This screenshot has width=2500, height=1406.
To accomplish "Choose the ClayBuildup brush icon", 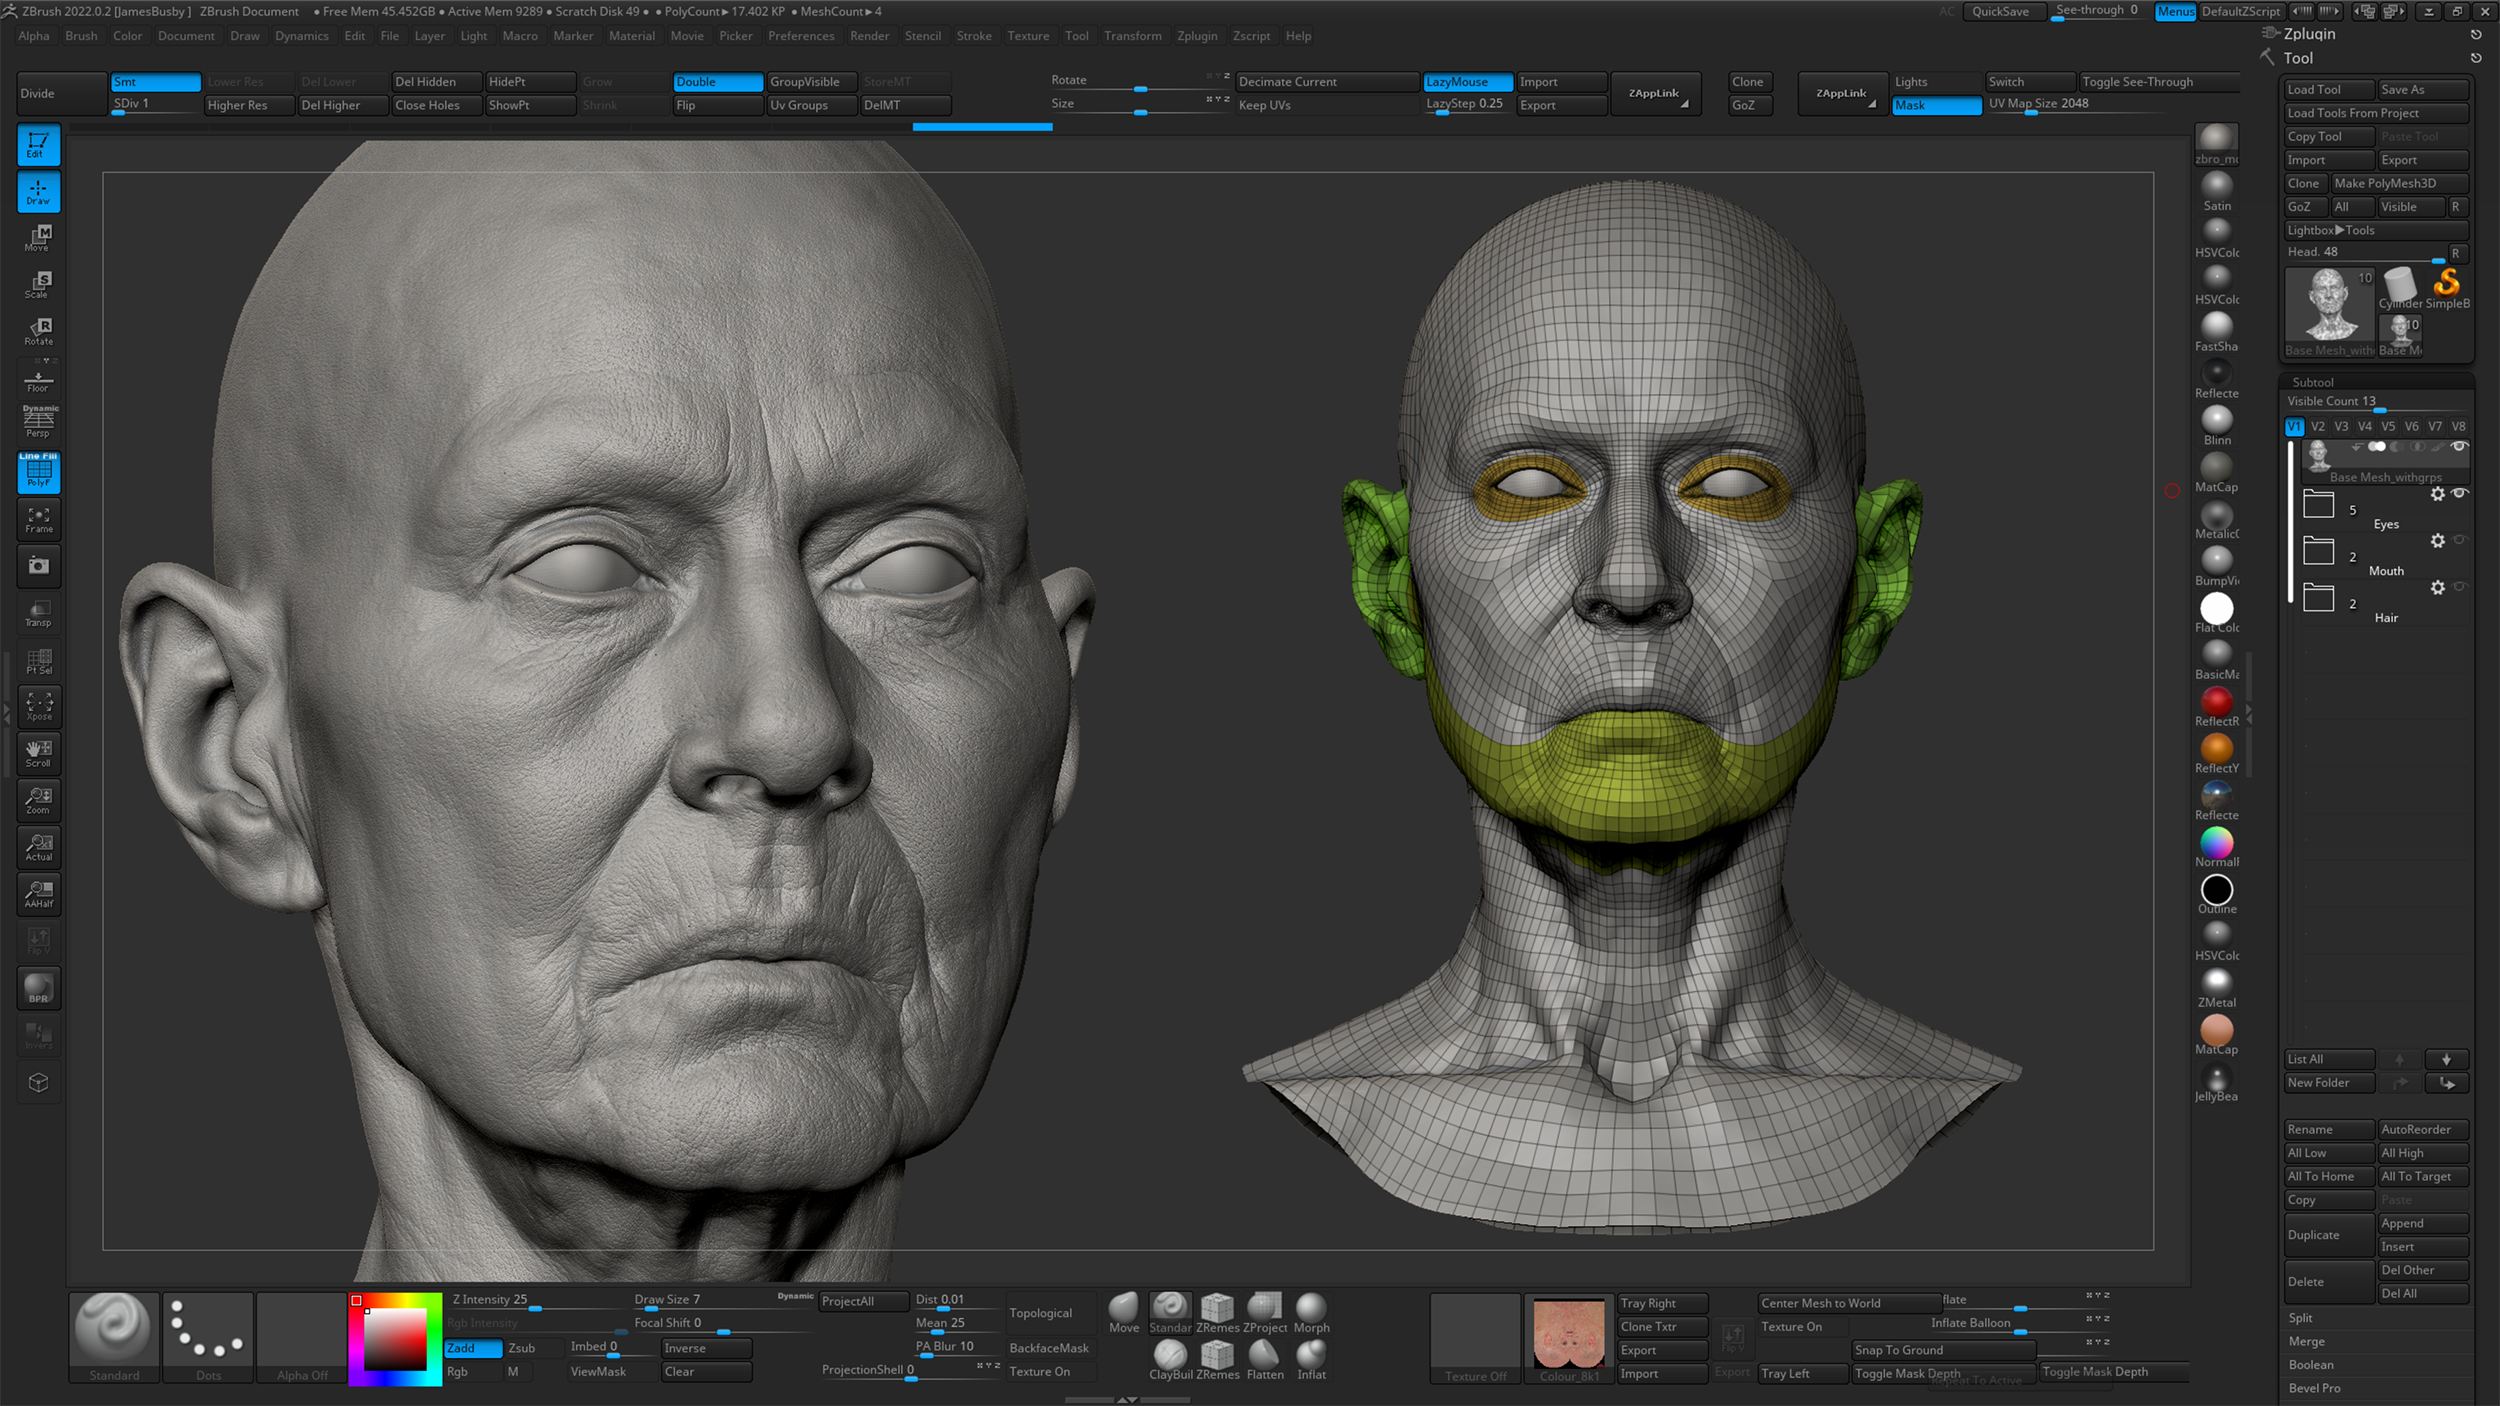I will [x=1169, y=1357].
